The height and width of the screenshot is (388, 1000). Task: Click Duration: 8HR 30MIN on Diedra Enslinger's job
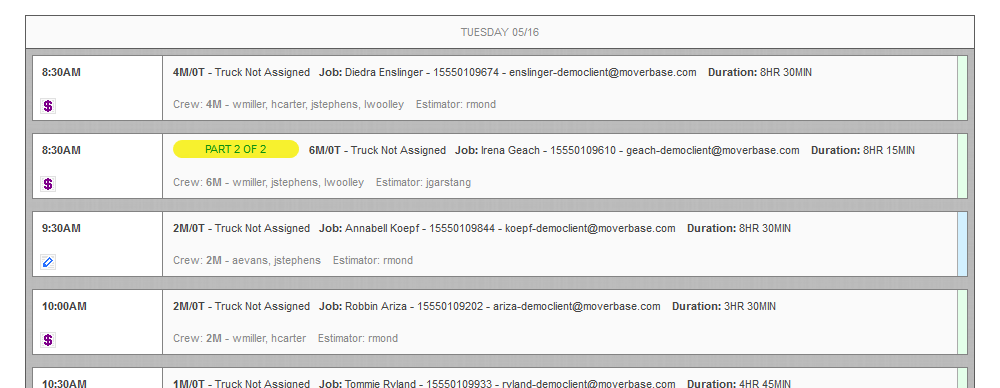[760, 72]
